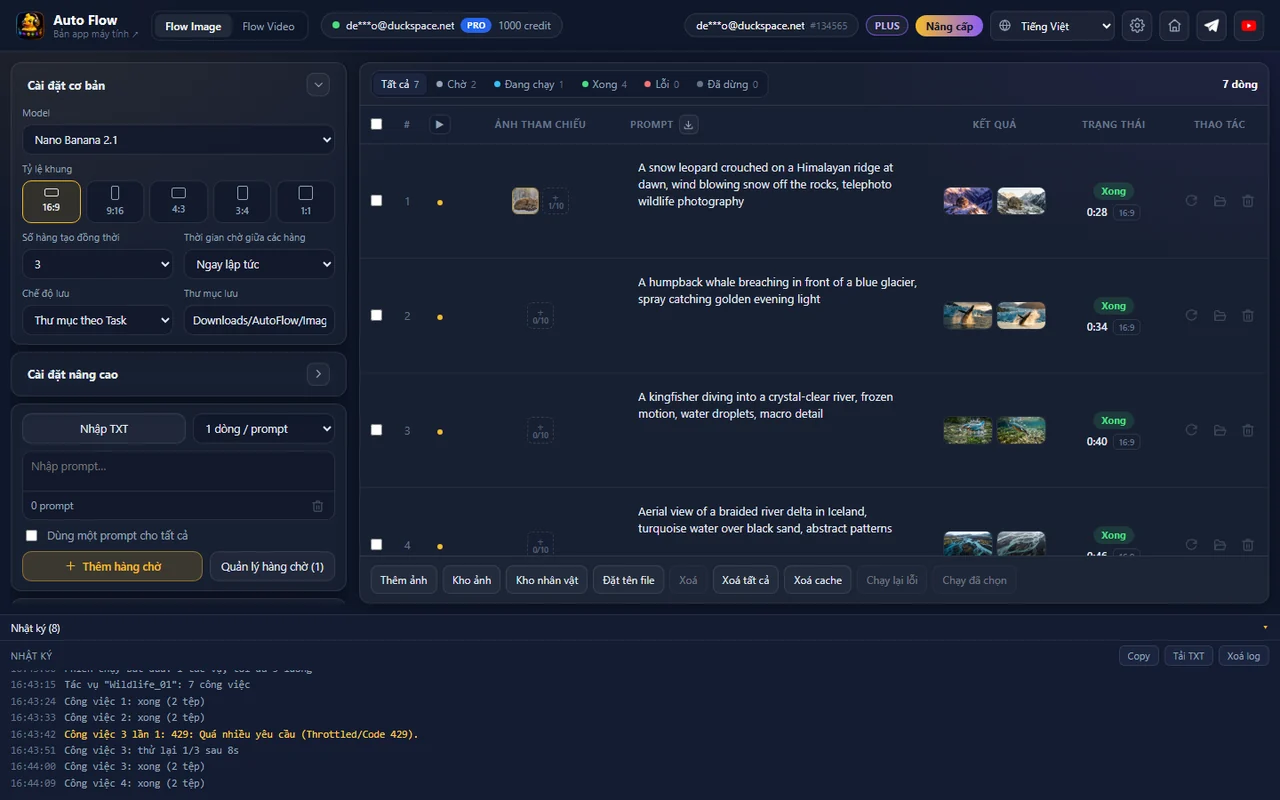Select the 9:16 aspect ratio
This screenshot has width=1280, height=800.
coord(115,201)
